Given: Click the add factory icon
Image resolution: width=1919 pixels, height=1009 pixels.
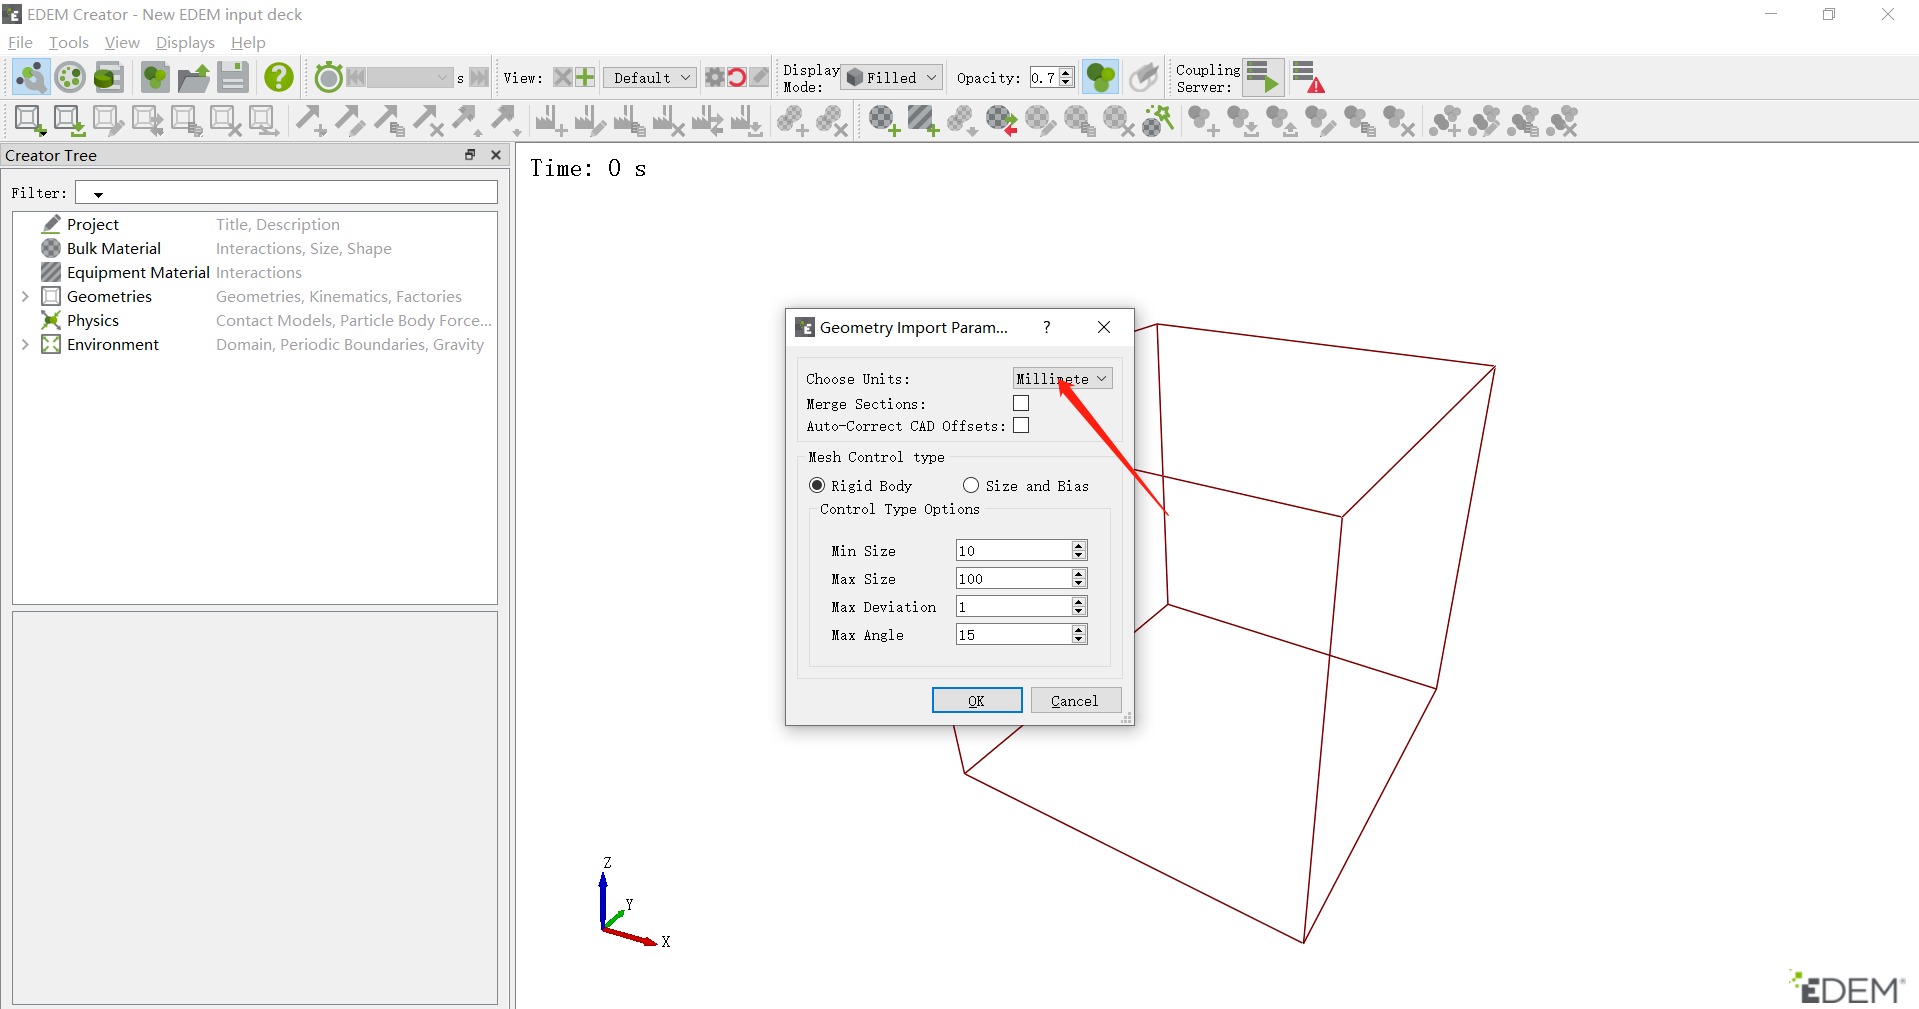Looking at the screenshot, I should tap(550, 121).
